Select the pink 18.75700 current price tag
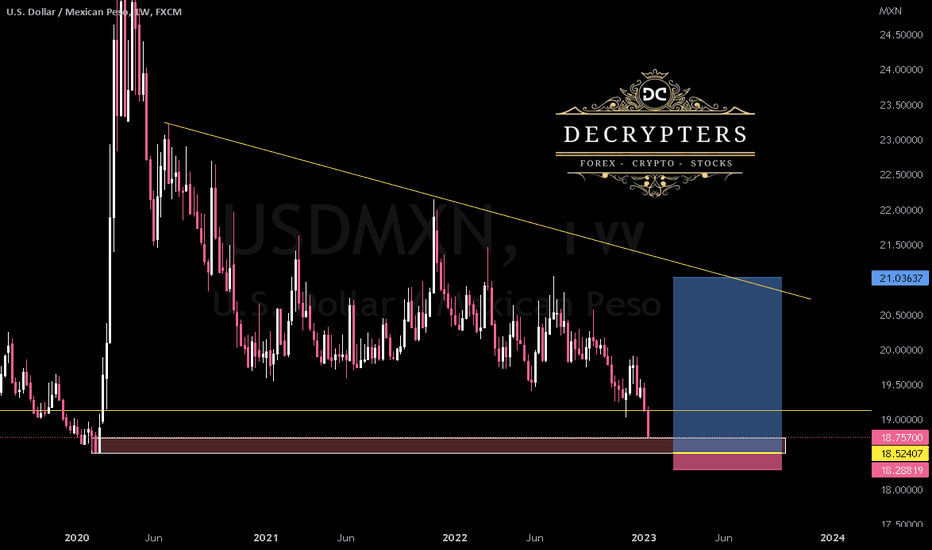Viewport: 932px width, 550px height. (x=900, y=438)
